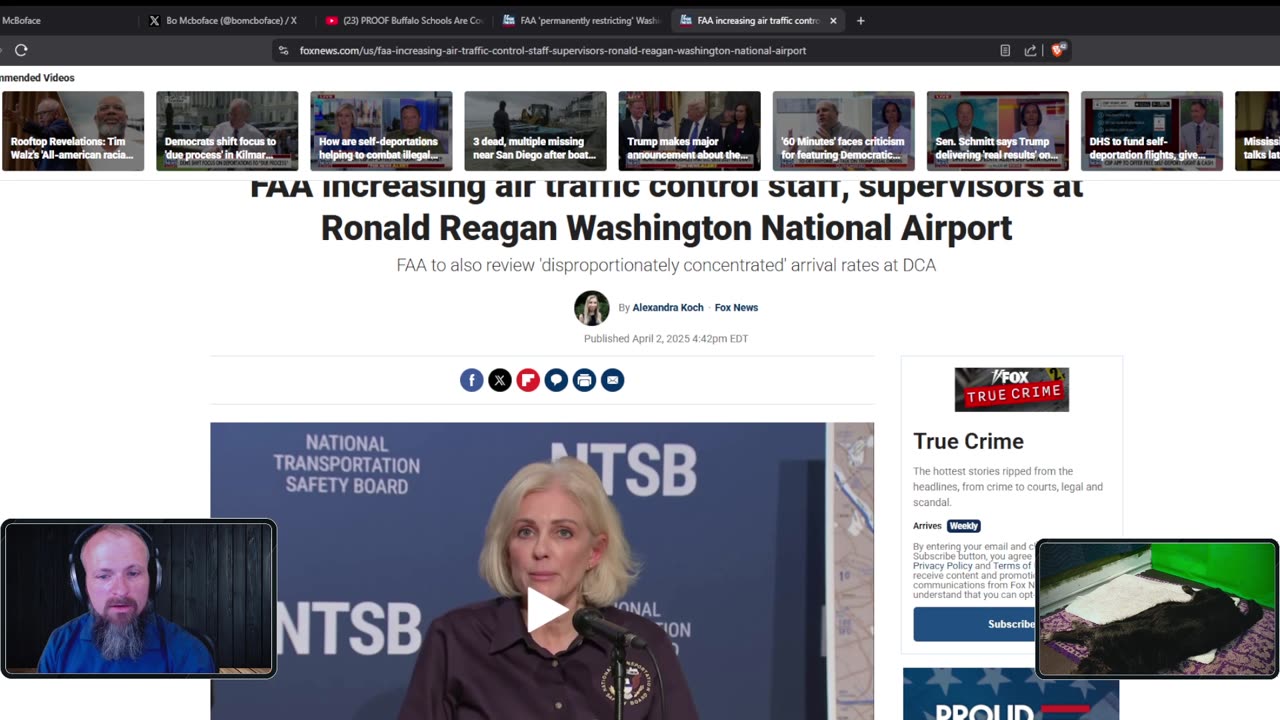The image size is (1280, 720).
Task: Toggle reader mode icon in address bar
Action: click(x=1005, y=50)
